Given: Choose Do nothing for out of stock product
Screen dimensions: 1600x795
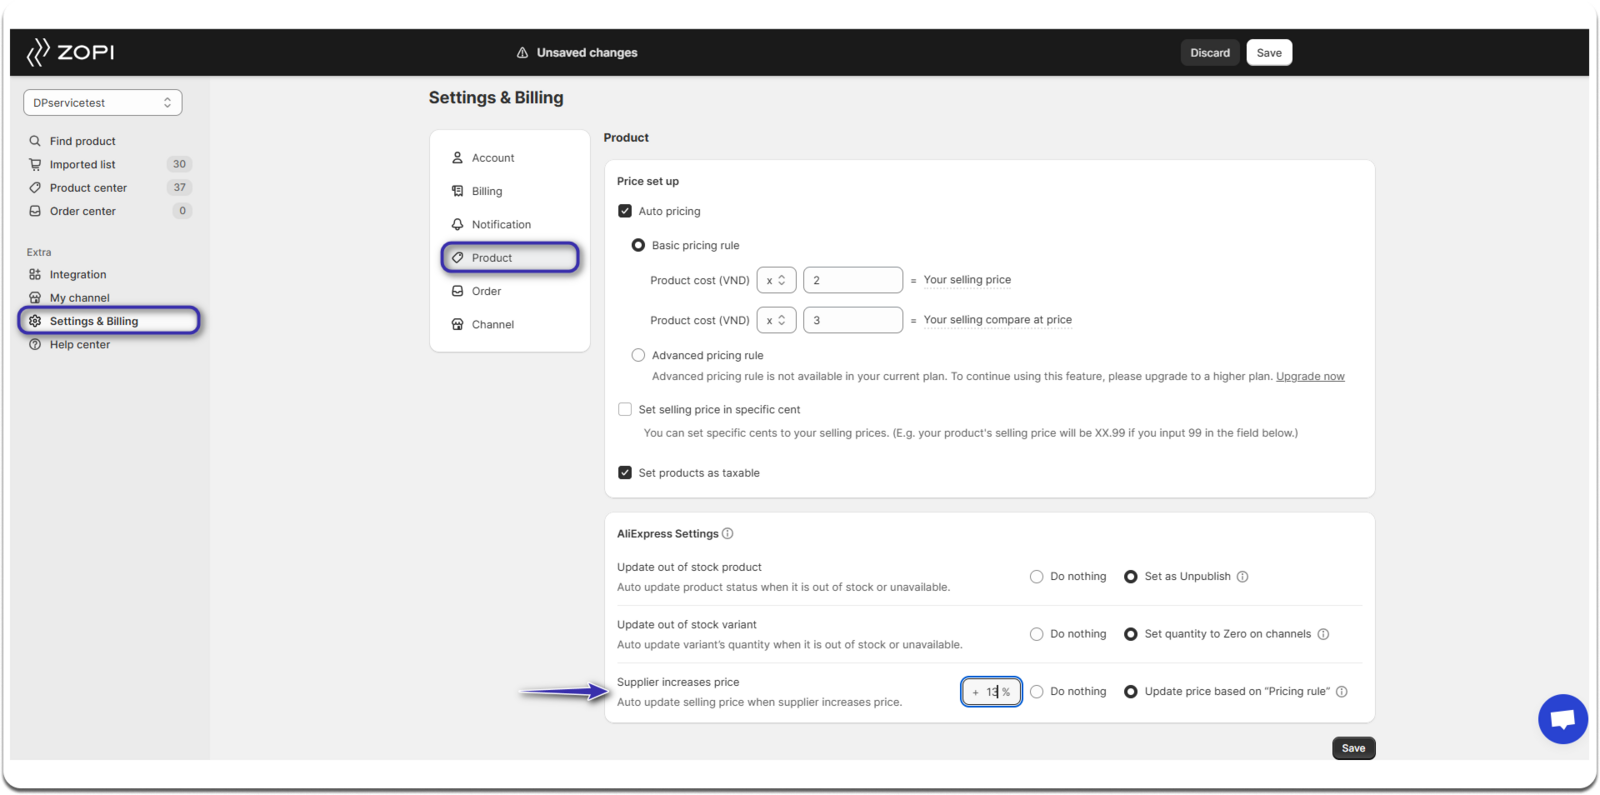Looking at the screenshot, I should (x=1037, y=577).
